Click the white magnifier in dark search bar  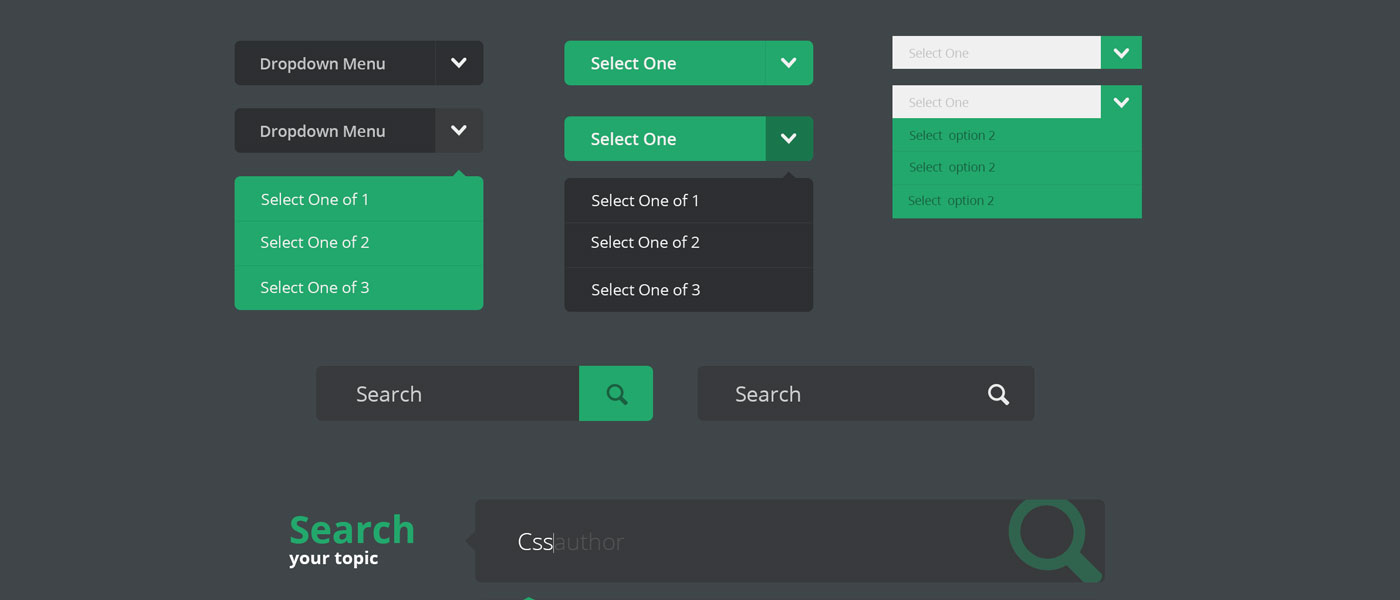point(998,394)
